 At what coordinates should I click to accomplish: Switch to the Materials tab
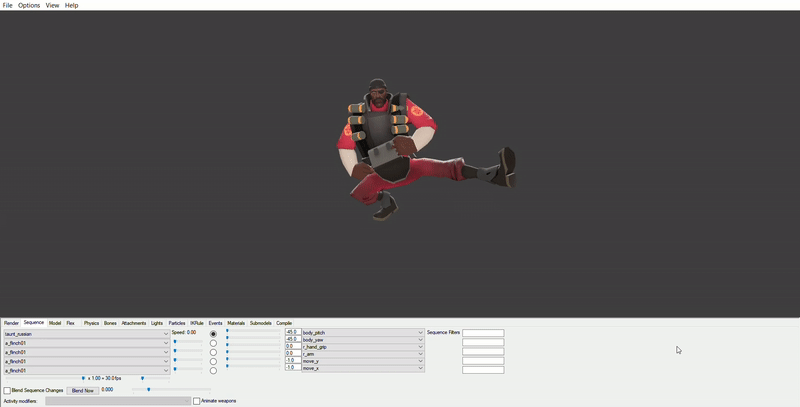pos(236,323)
